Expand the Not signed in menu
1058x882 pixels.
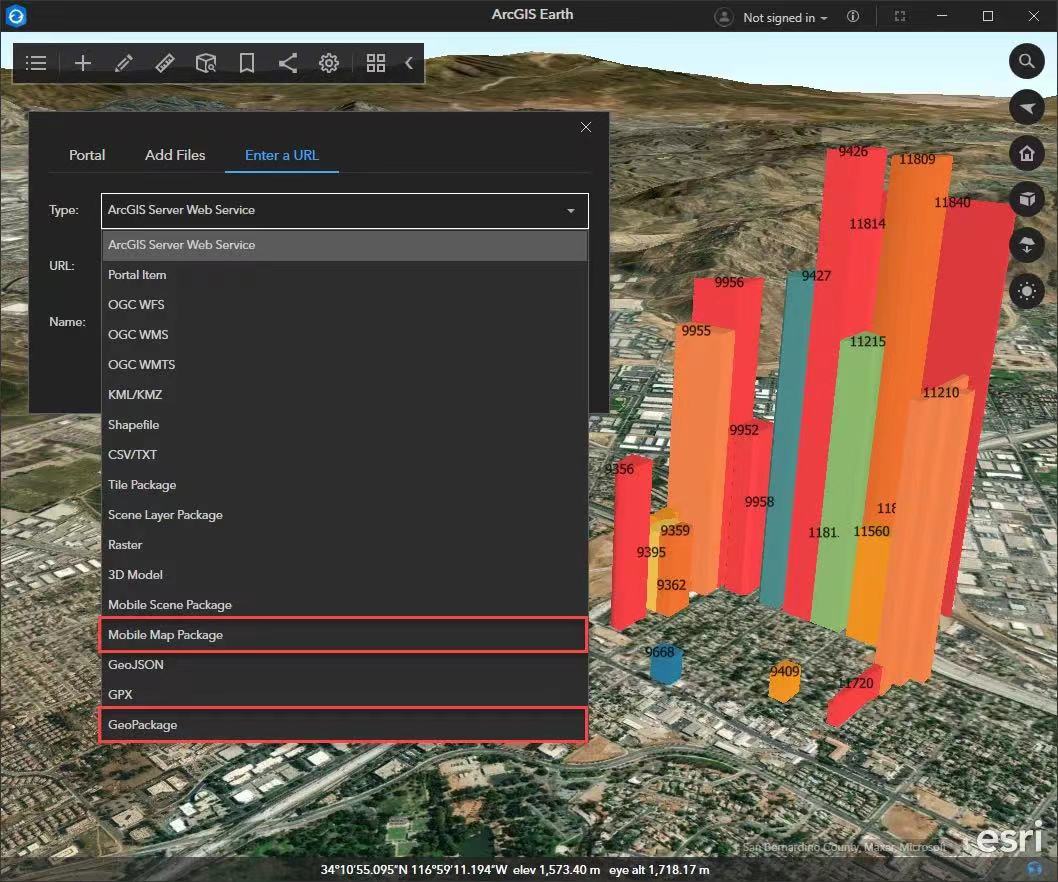point(770,16)
